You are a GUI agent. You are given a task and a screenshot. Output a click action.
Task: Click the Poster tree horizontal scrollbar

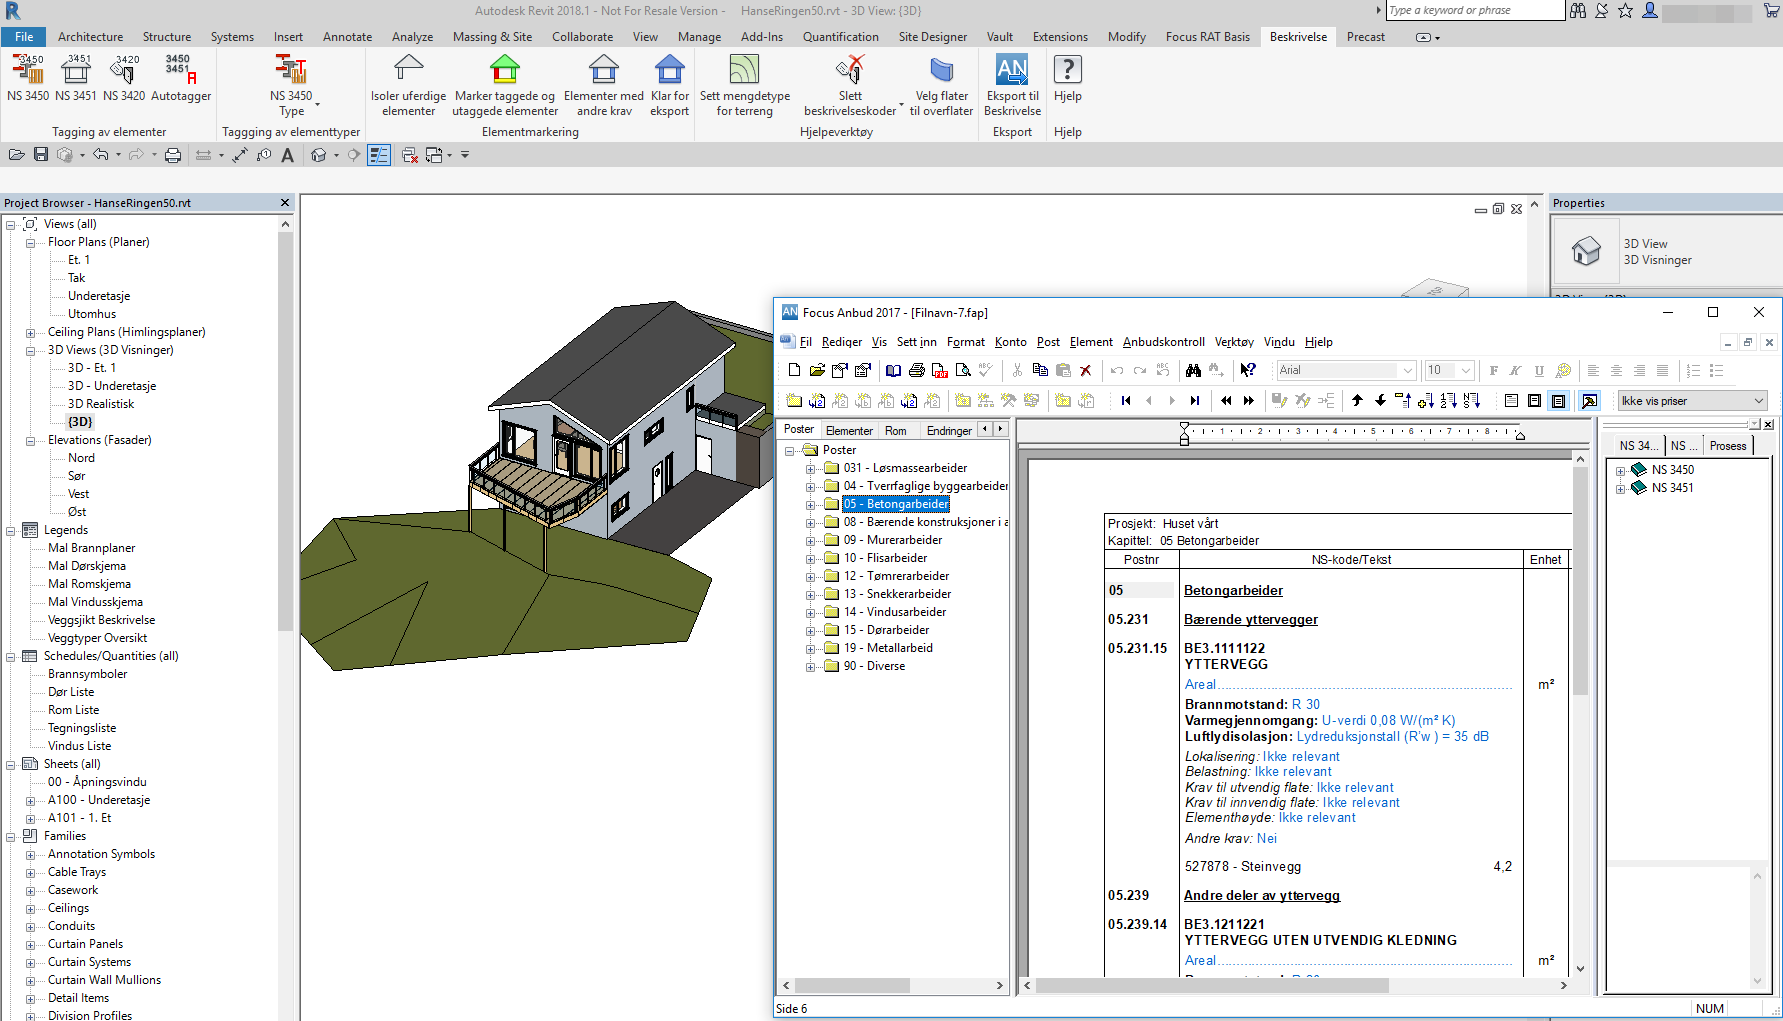[852, 985]
